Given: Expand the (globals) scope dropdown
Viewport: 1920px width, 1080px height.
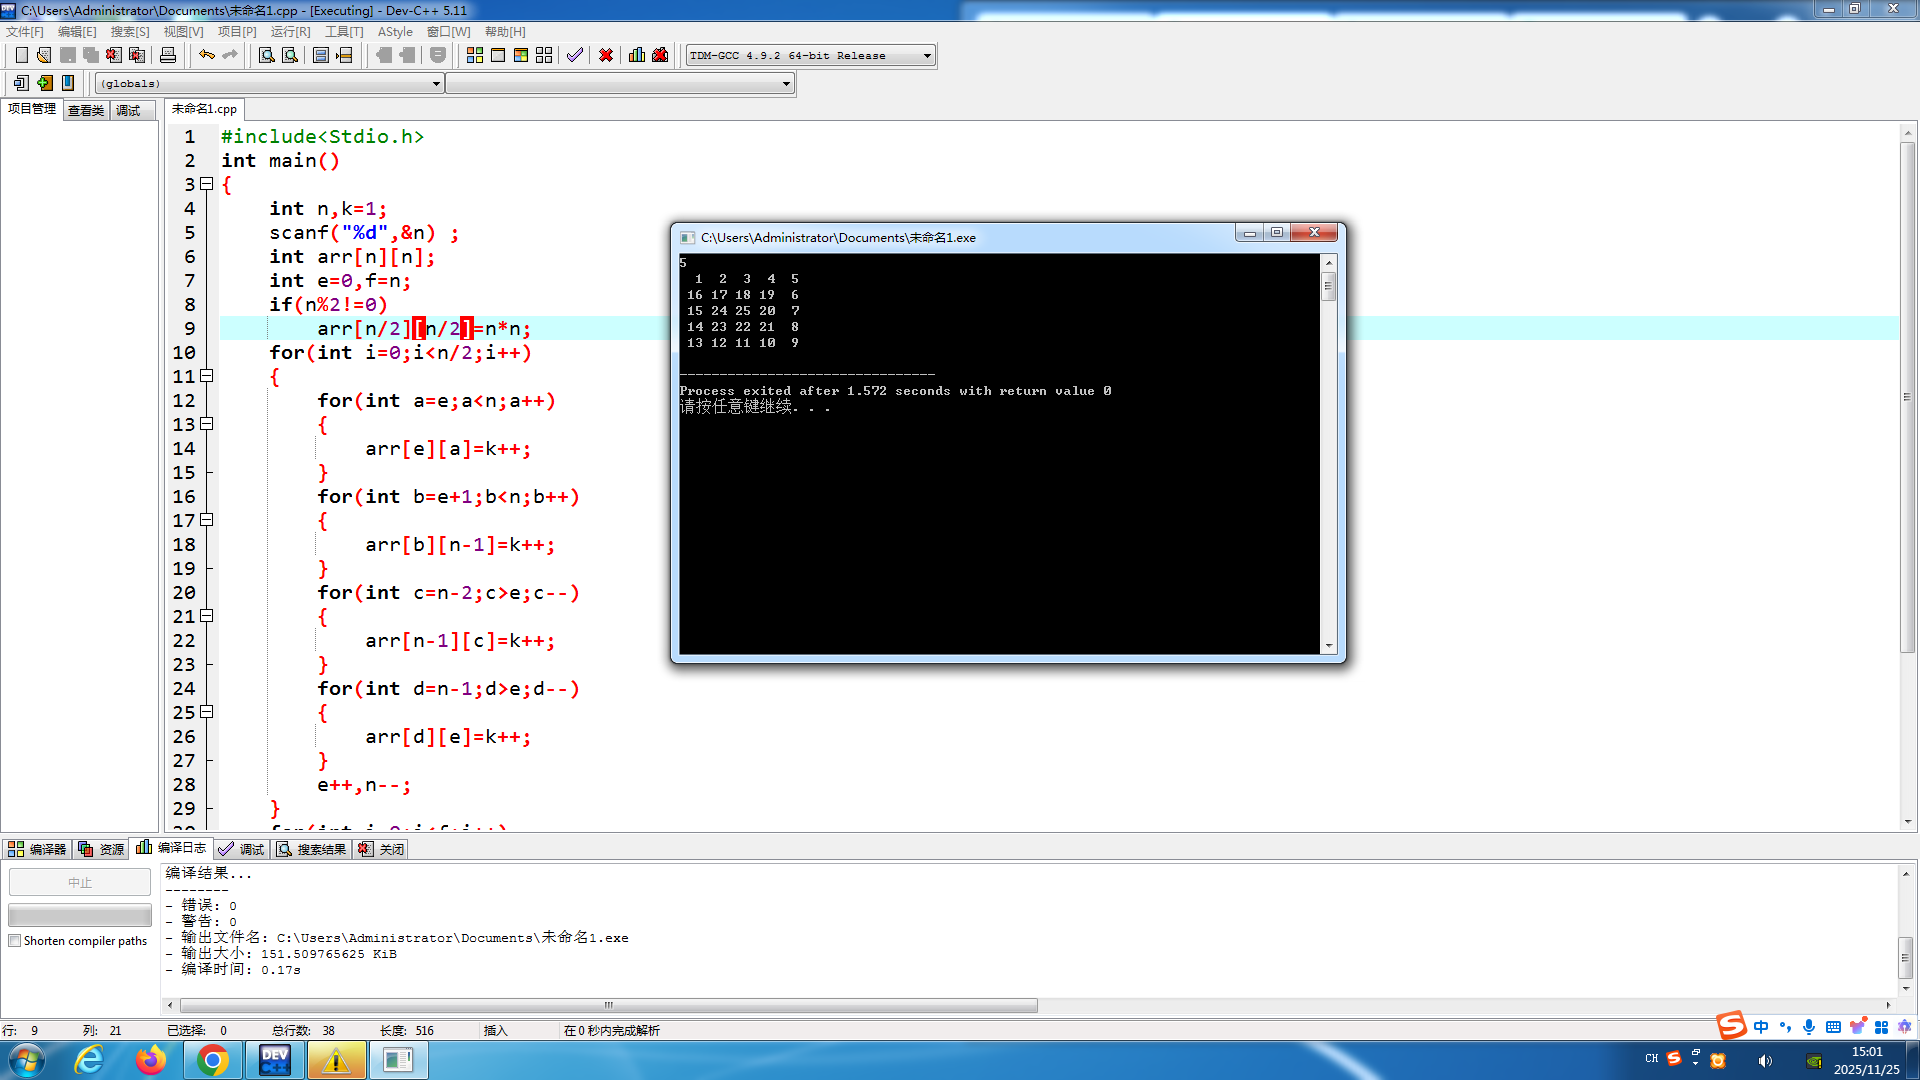Looking at the screenshot, I should [436, 84].
